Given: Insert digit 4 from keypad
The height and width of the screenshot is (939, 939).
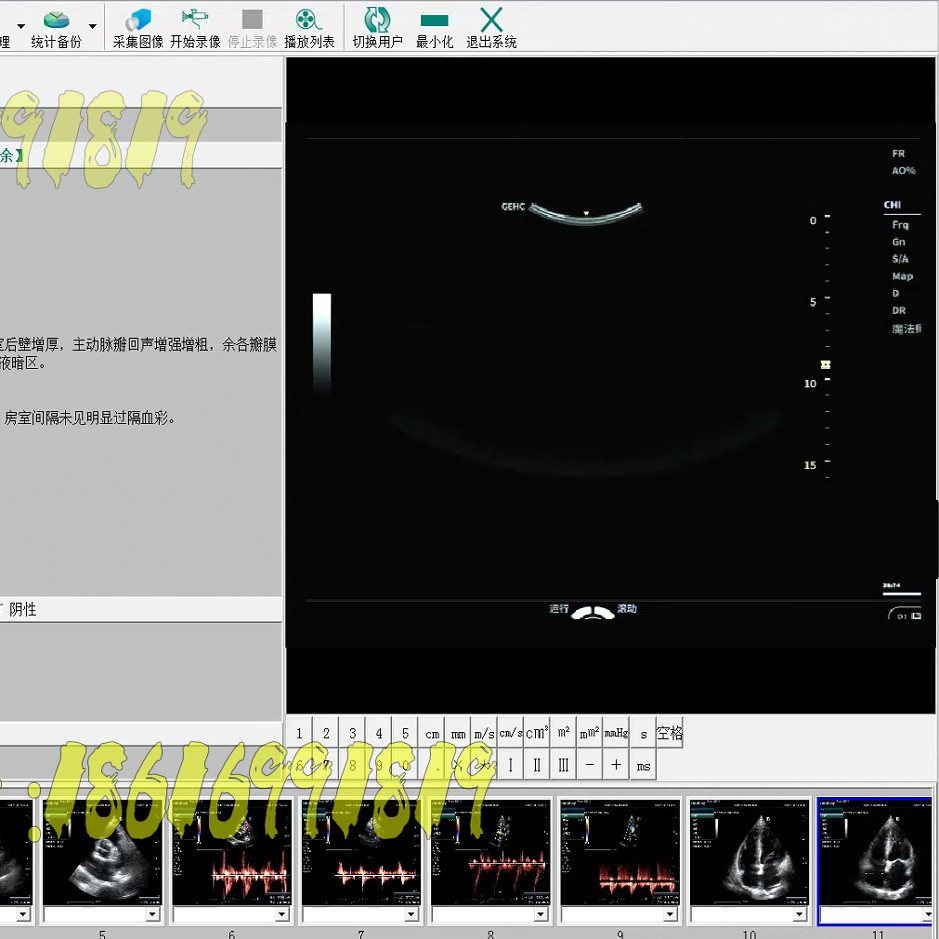Looking at the screenshot, I should click(379, 733).
